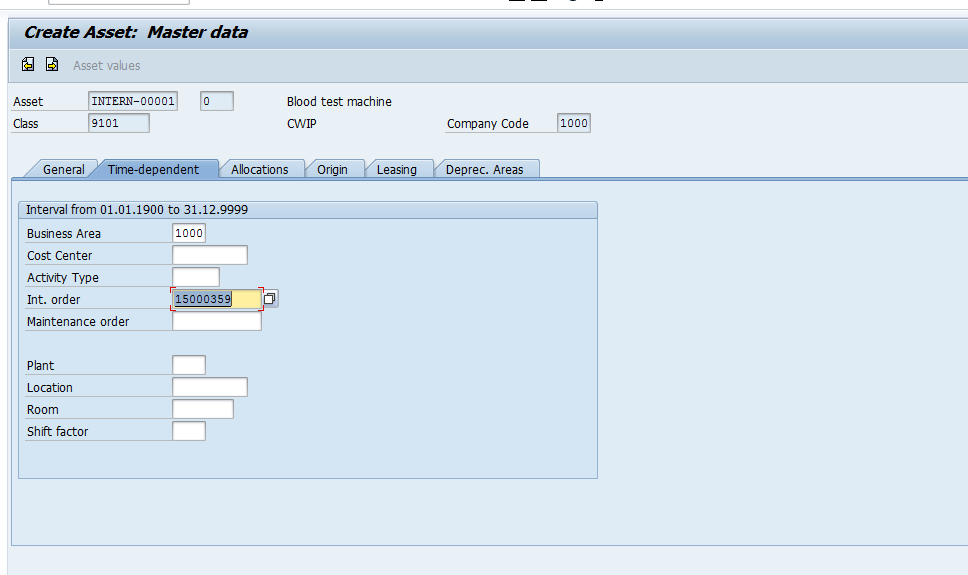Click the Blood test machine description
Image resolution: width=968 pixels, height=575 pixels.
tap(339, 101)
